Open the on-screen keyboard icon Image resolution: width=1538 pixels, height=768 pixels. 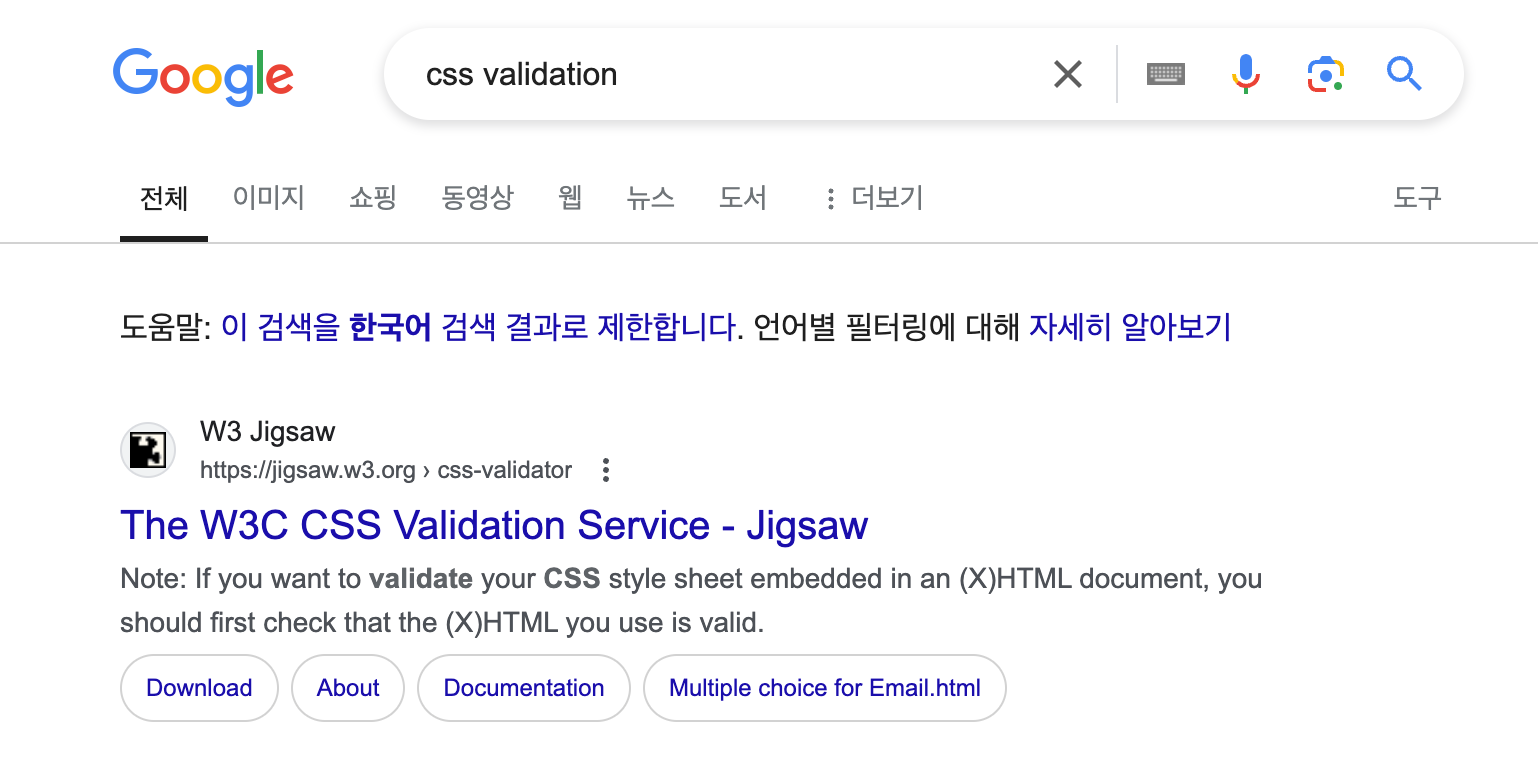point(1166,74)
